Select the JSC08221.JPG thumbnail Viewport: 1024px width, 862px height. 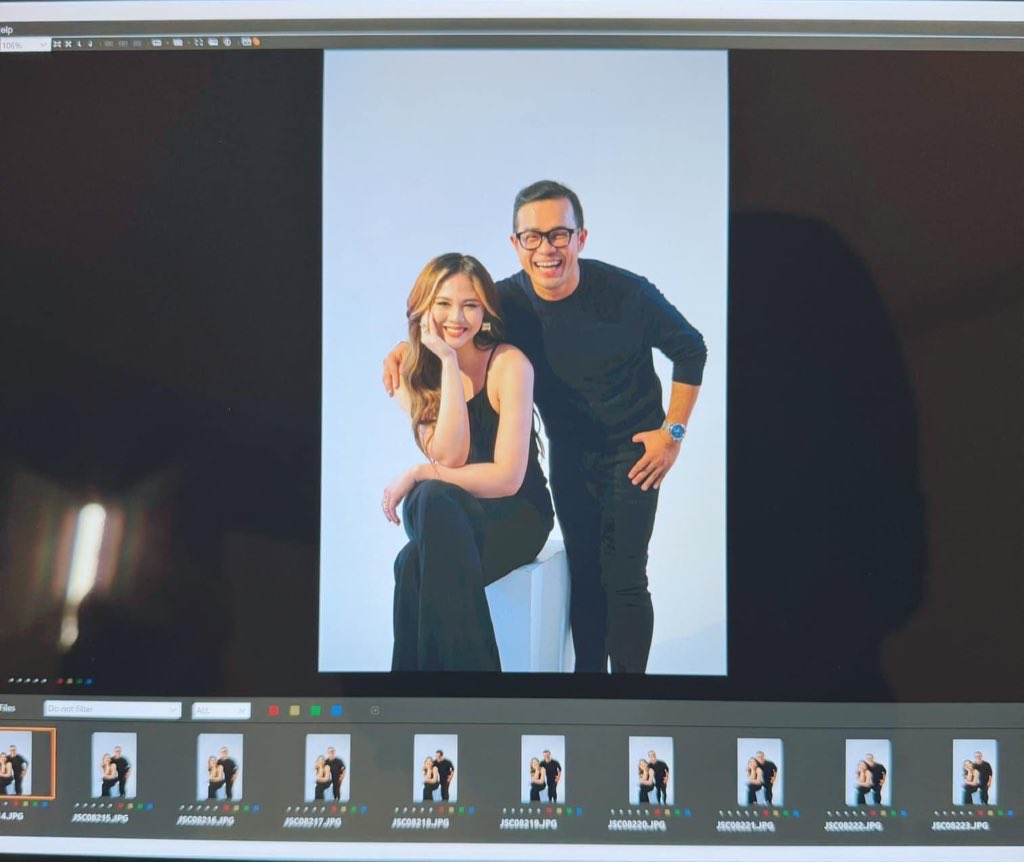pyautogui.click(x=760, y=772)
